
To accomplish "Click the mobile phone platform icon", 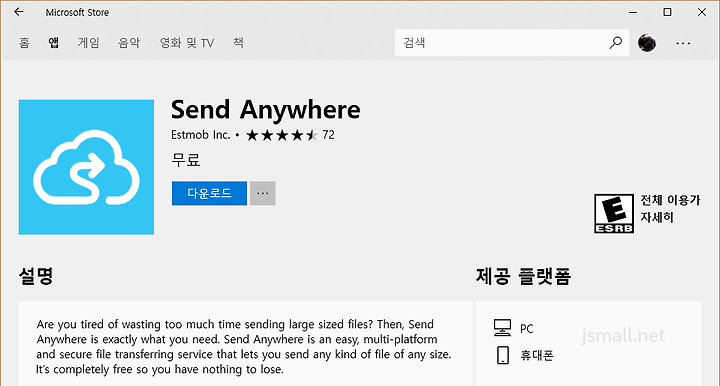I will [503, 355].
